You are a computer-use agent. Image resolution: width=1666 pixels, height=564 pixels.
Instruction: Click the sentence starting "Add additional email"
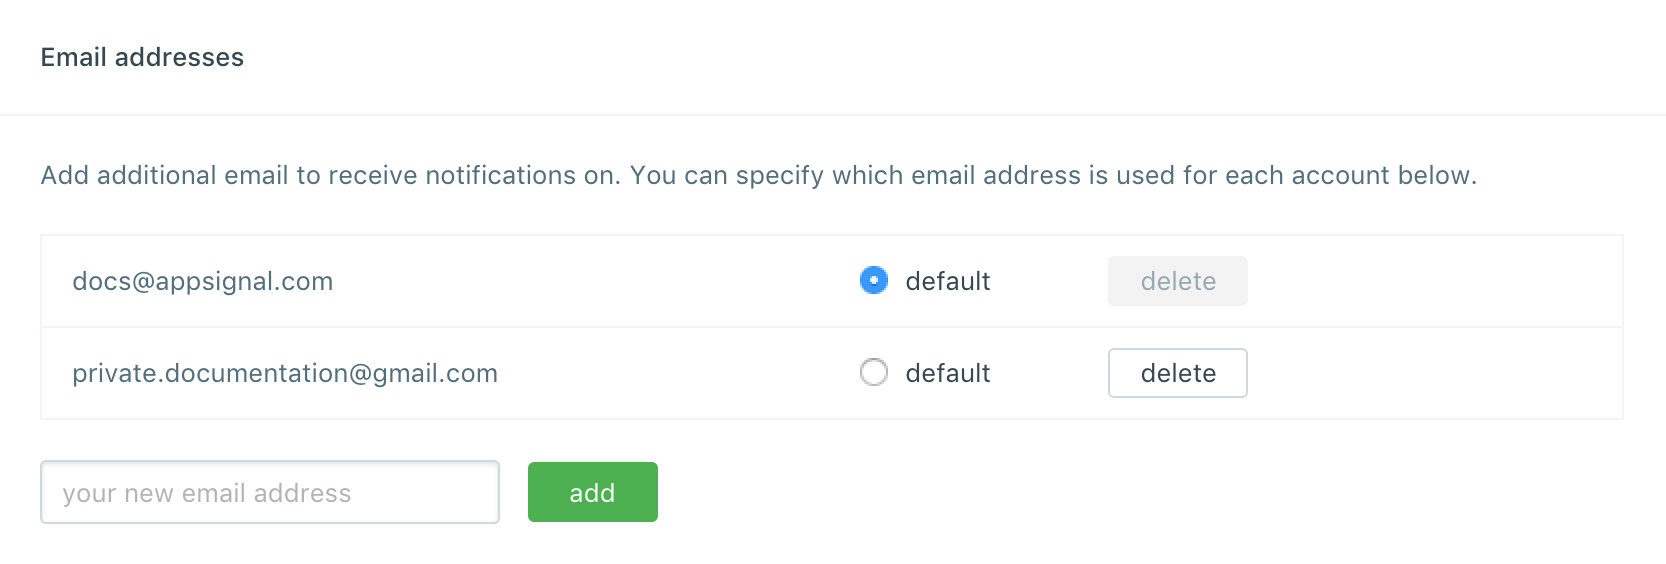pyautogui.click(x=330, y=175)
